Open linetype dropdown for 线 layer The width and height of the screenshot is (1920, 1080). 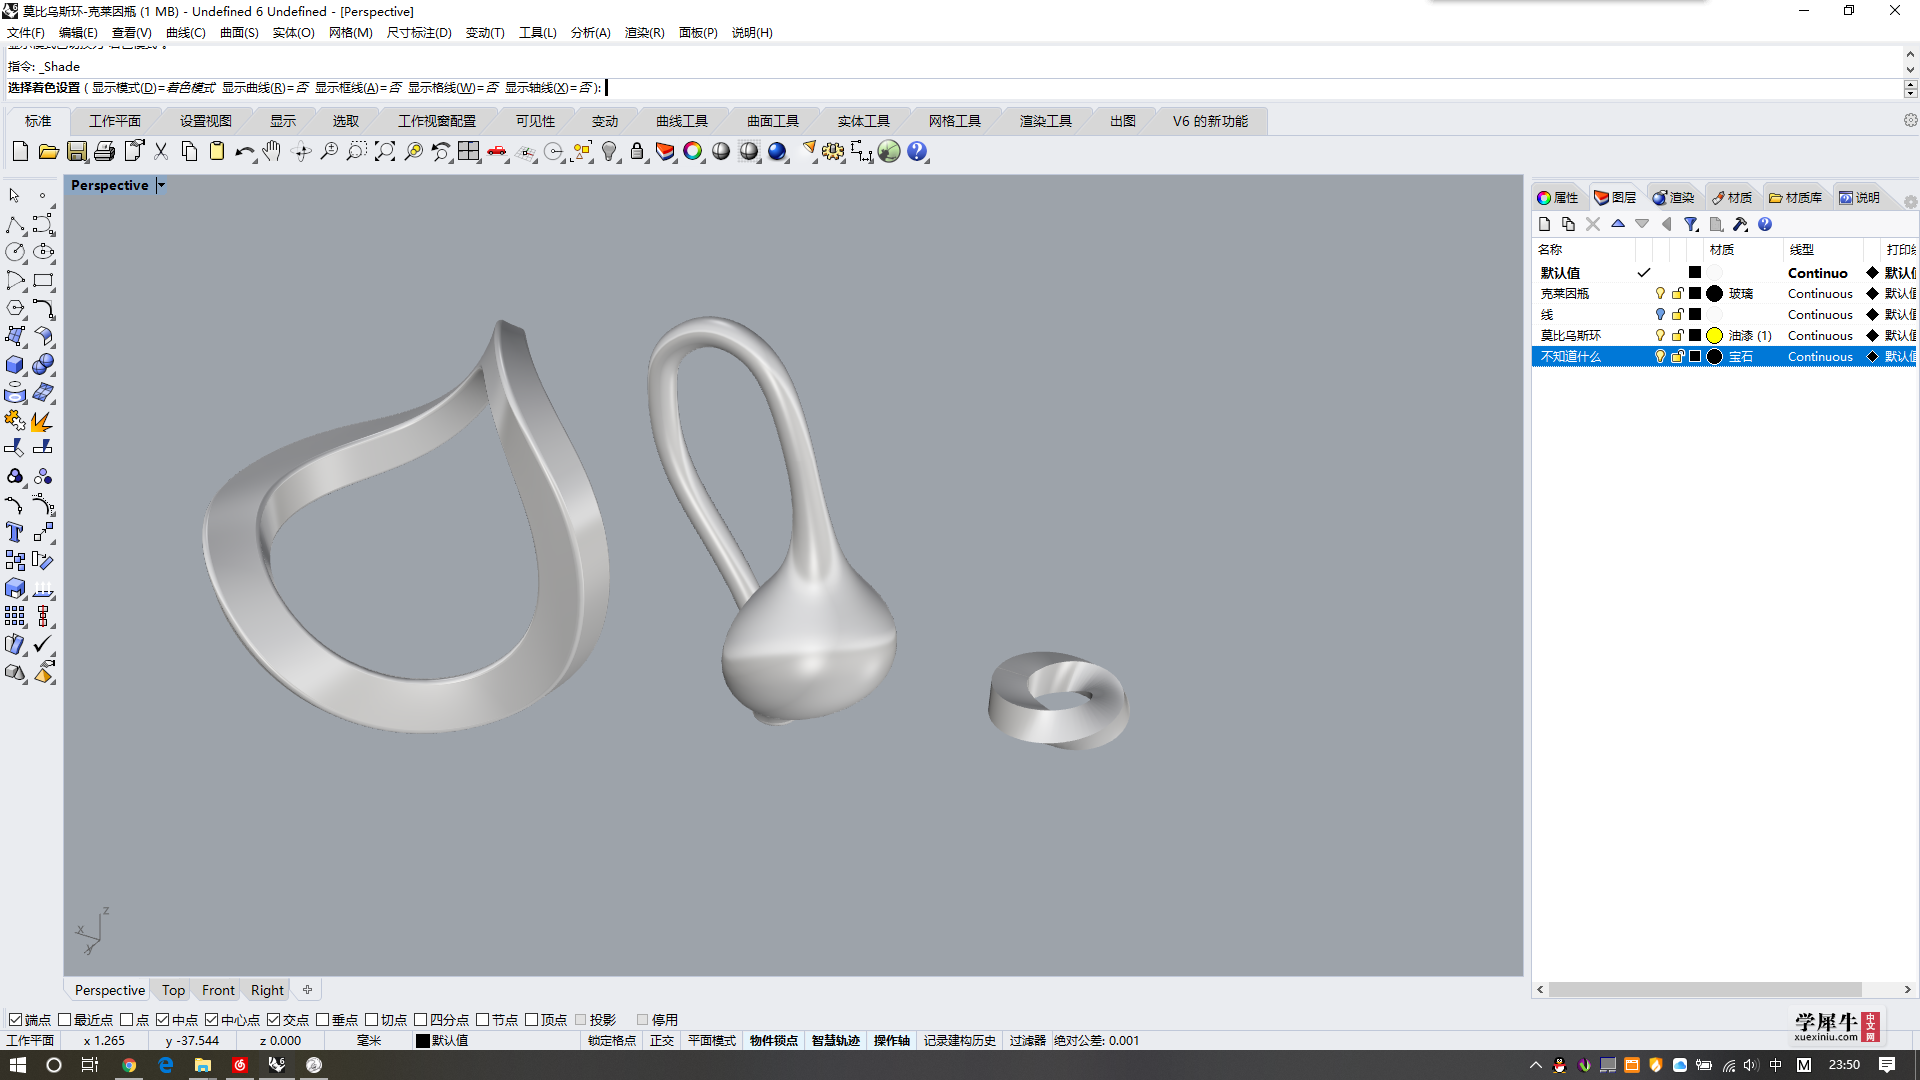1820,315
